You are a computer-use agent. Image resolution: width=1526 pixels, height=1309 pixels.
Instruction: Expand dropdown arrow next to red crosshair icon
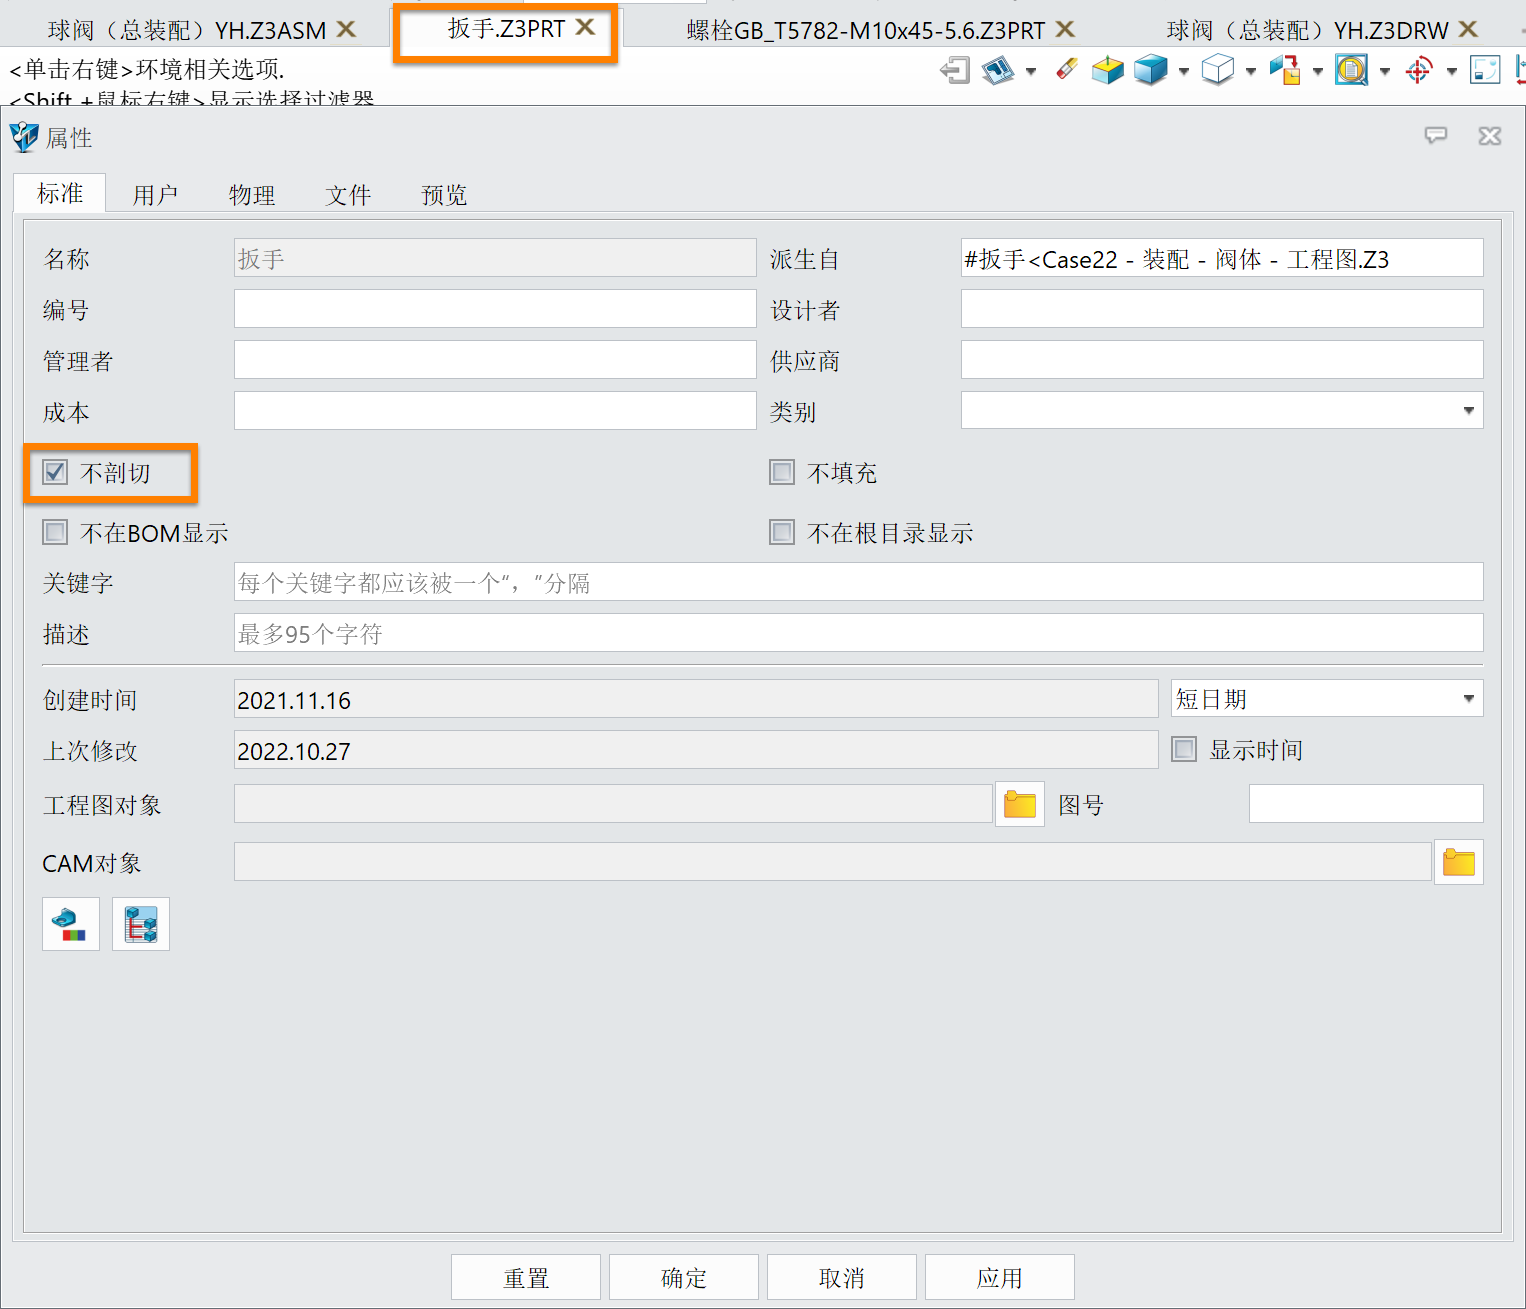(x=1452, y=71)
